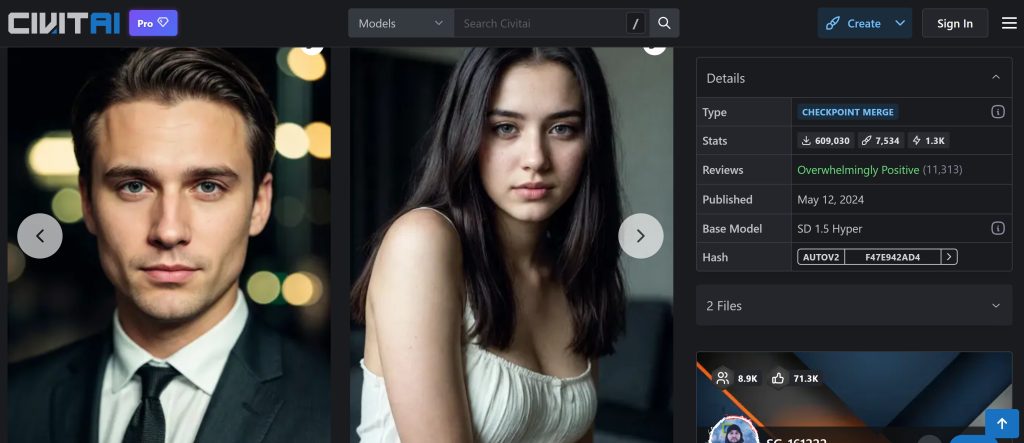
Task: Click the 609,030 downloads stat badge
Action: click(x=825, y=141)
